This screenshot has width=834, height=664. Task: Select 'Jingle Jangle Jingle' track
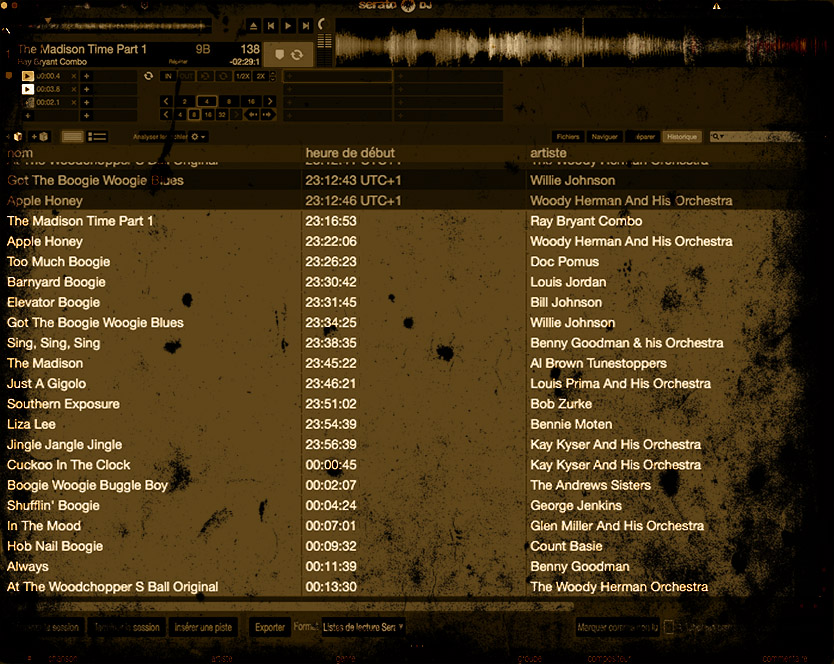coord(404,444)
